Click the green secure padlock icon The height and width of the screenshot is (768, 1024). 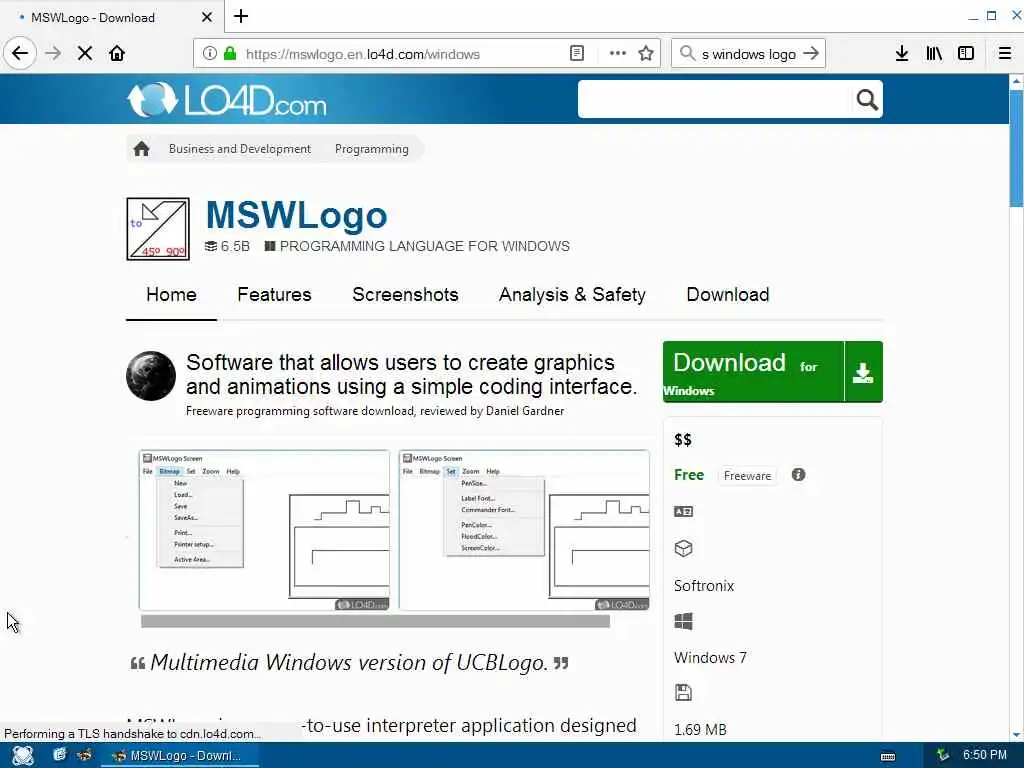point(230,54)
